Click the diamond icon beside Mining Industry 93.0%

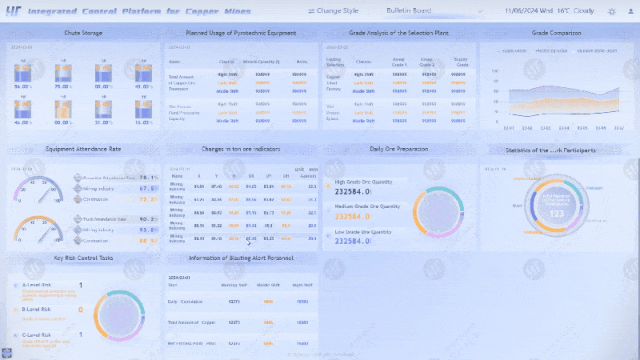(78, 230)
